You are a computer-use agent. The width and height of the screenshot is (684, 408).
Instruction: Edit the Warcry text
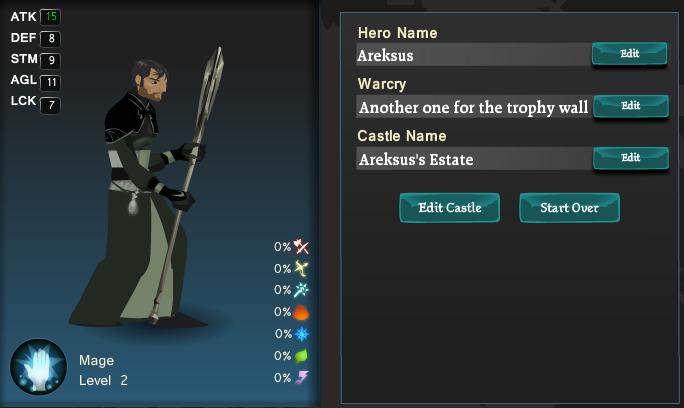click(631, 106)
